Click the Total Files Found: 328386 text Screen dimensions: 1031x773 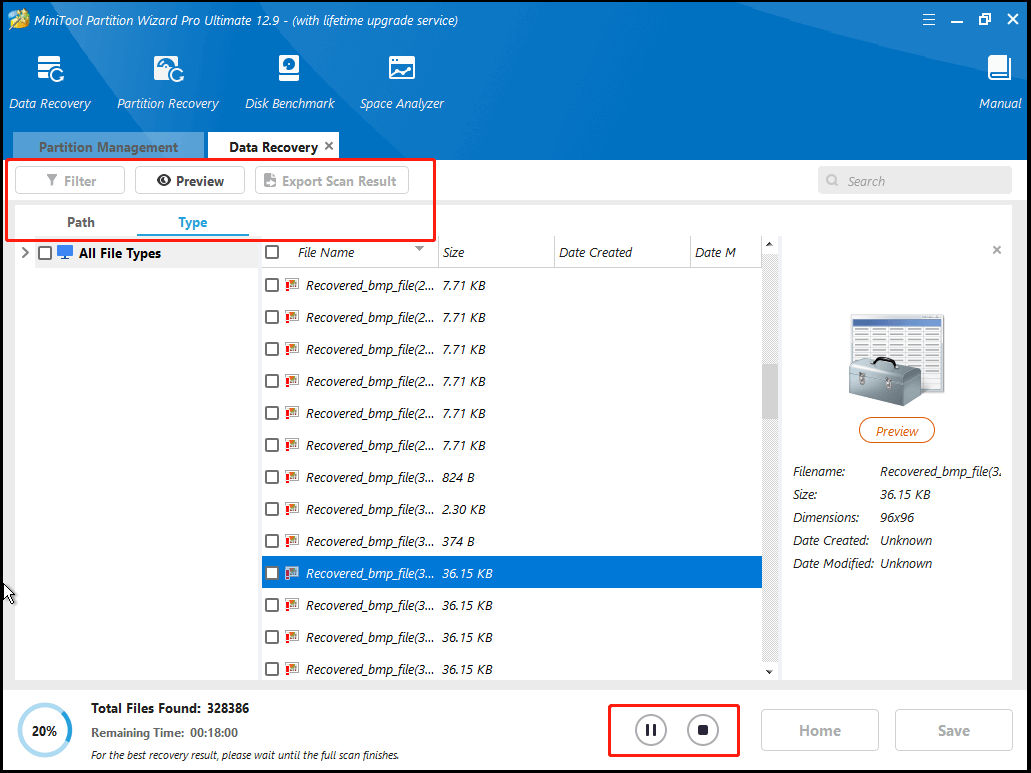pyautogui.click(x=170, y=708)
